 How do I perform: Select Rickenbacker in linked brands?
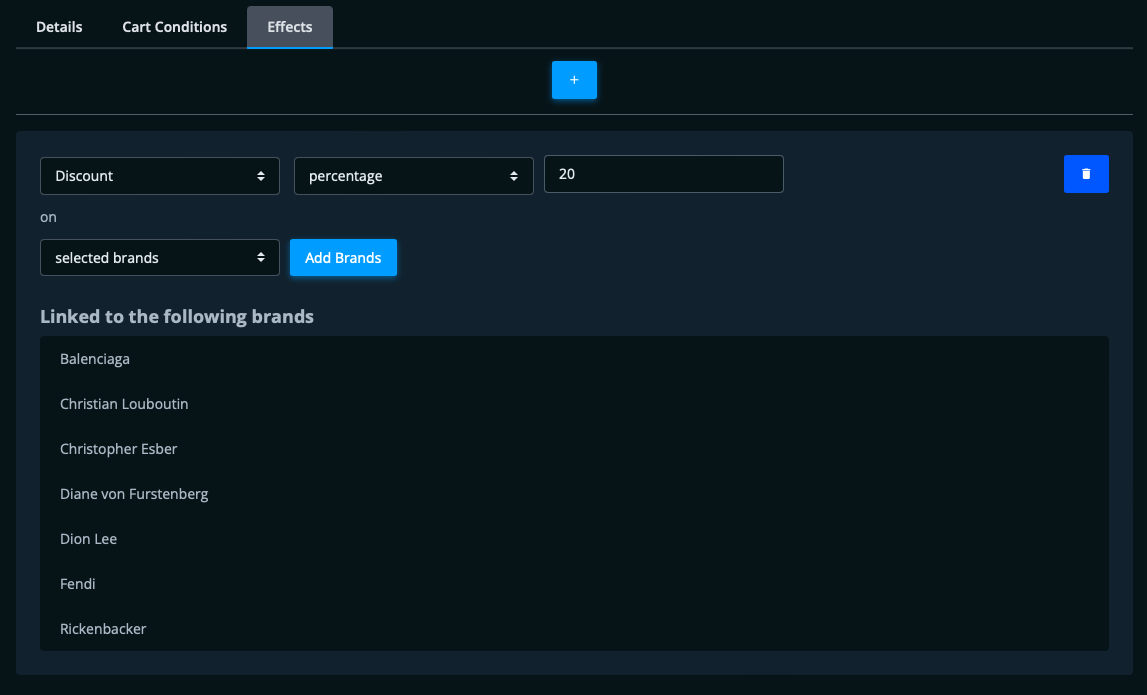click(103, 629)
